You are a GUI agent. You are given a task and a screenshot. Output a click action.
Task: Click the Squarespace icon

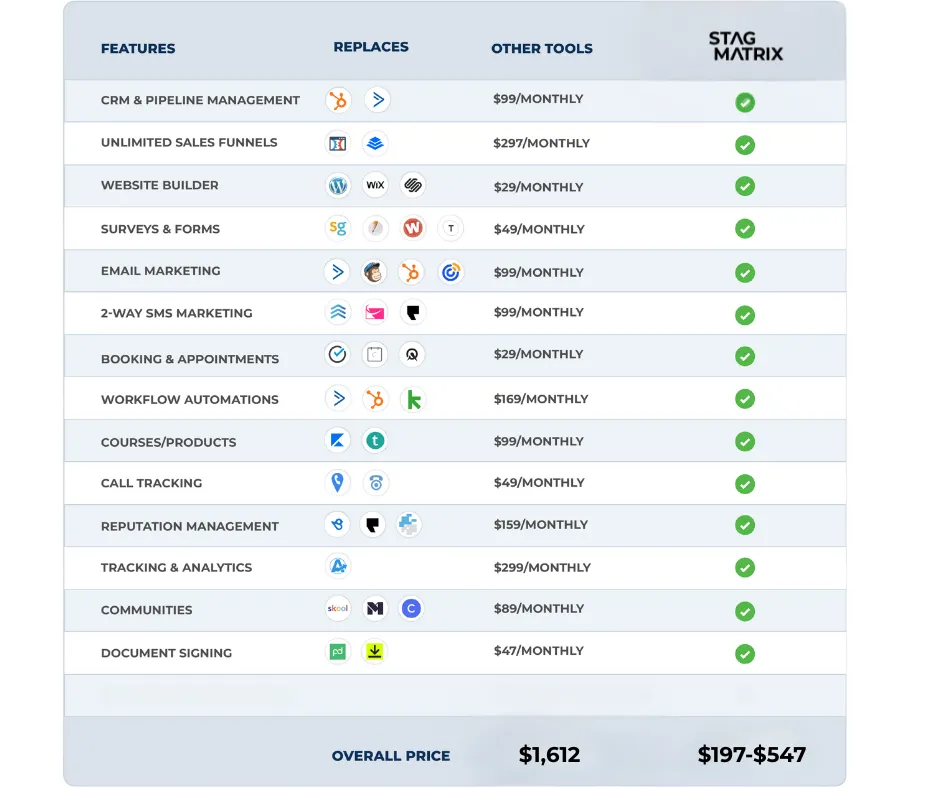point(412,185)
